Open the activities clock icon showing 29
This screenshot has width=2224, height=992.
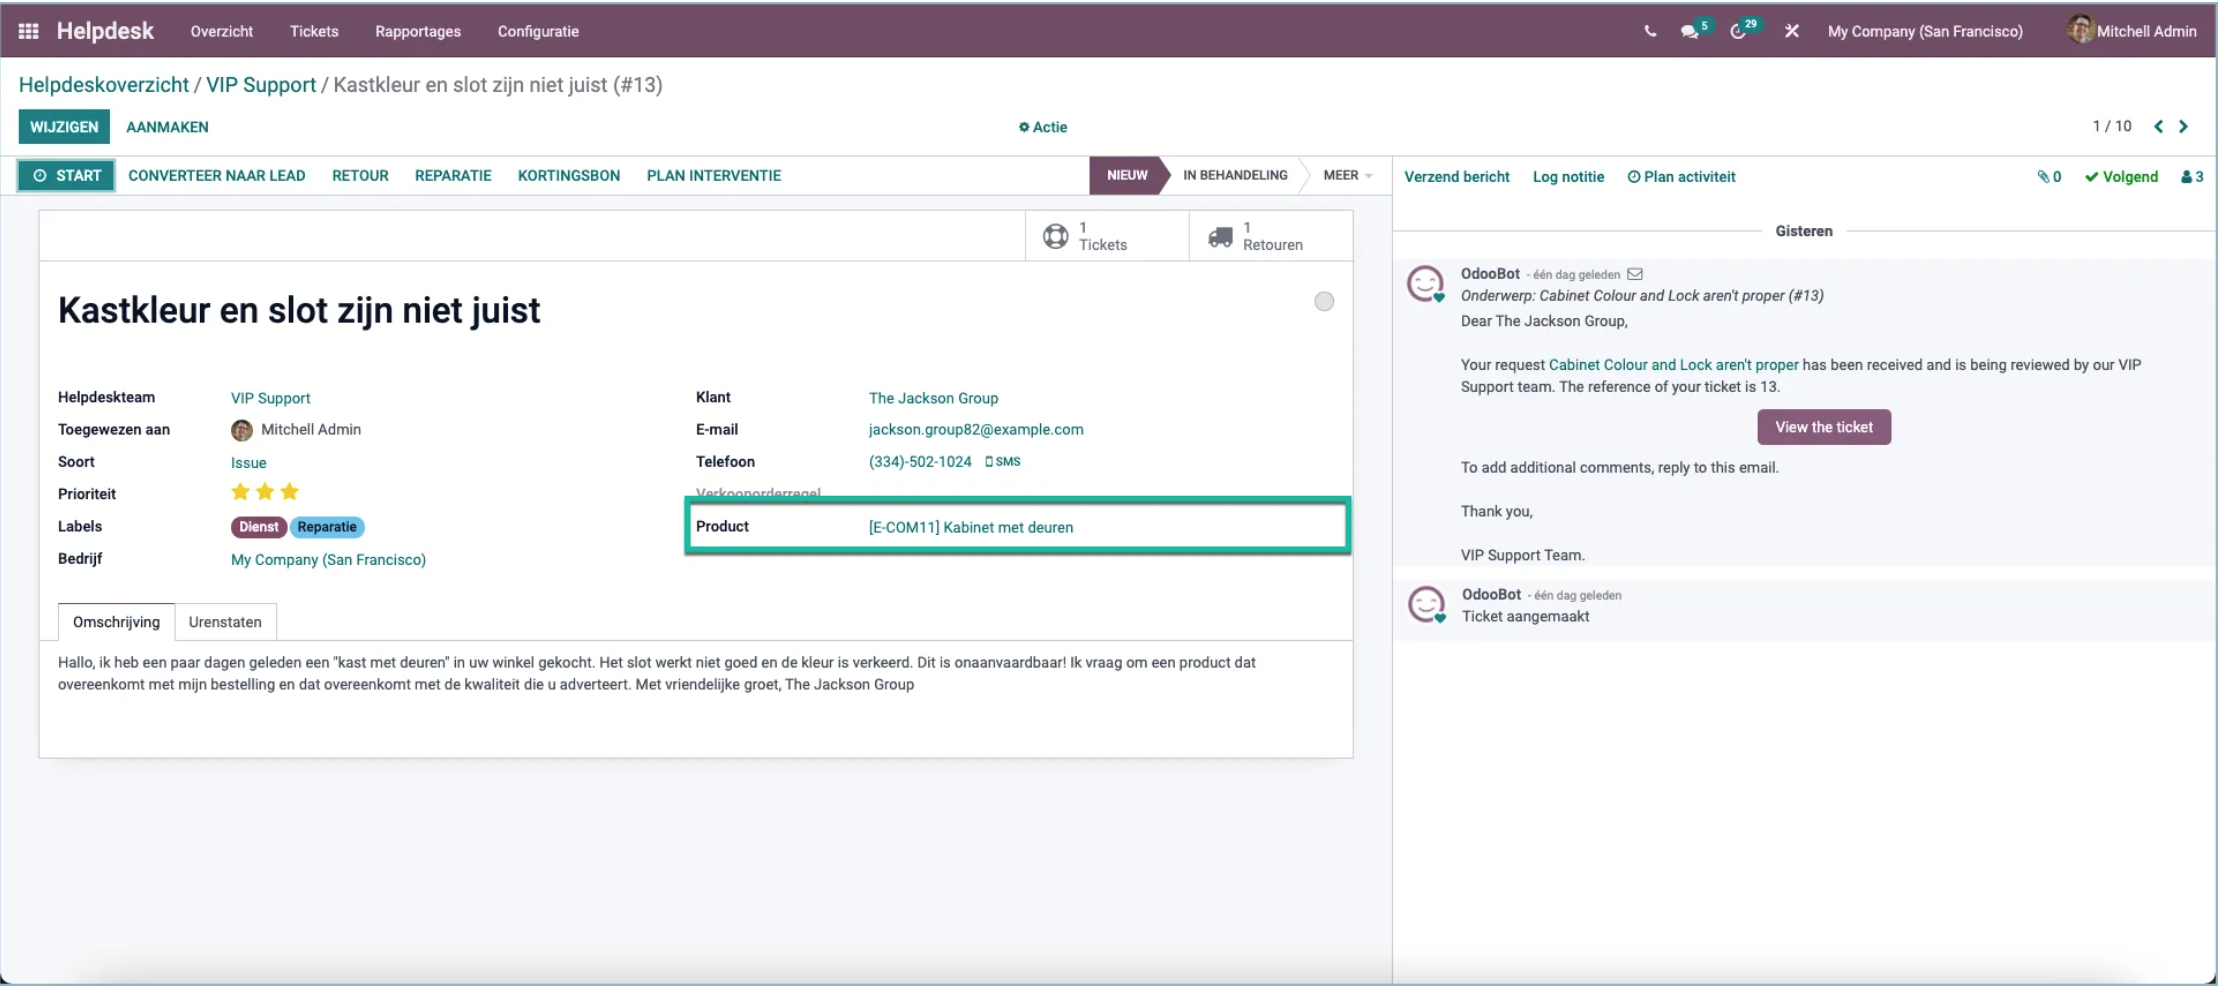pyautogui.click(x=1740, y=31)
